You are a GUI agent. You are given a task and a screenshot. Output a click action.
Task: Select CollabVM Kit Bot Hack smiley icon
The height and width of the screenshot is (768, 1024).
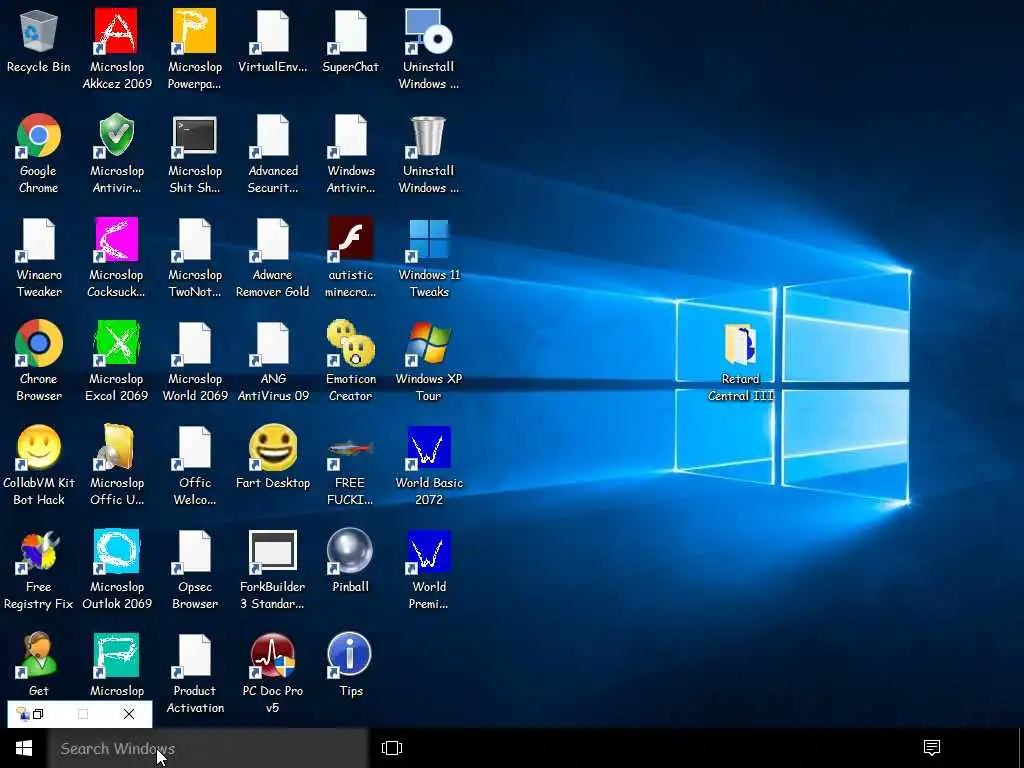(x=39, y=465)
